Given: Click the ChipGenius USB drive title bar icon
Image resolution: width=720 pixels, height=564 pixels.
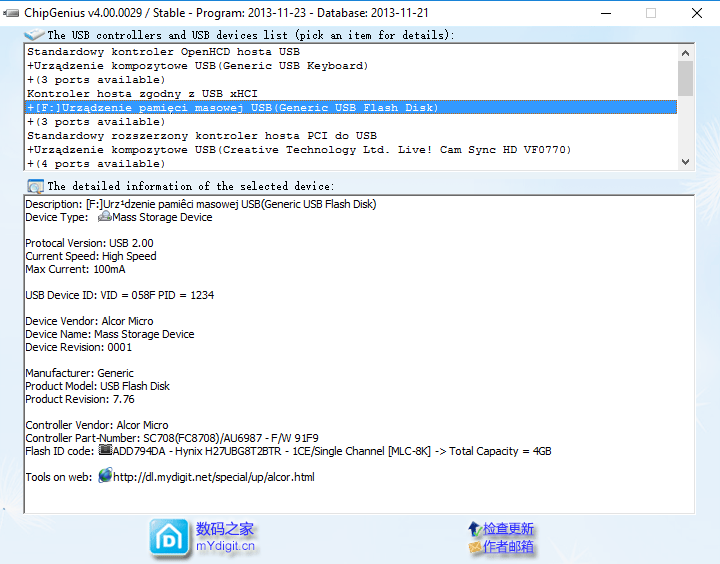Looking at the screenshot, I should (x=11, y=13).
